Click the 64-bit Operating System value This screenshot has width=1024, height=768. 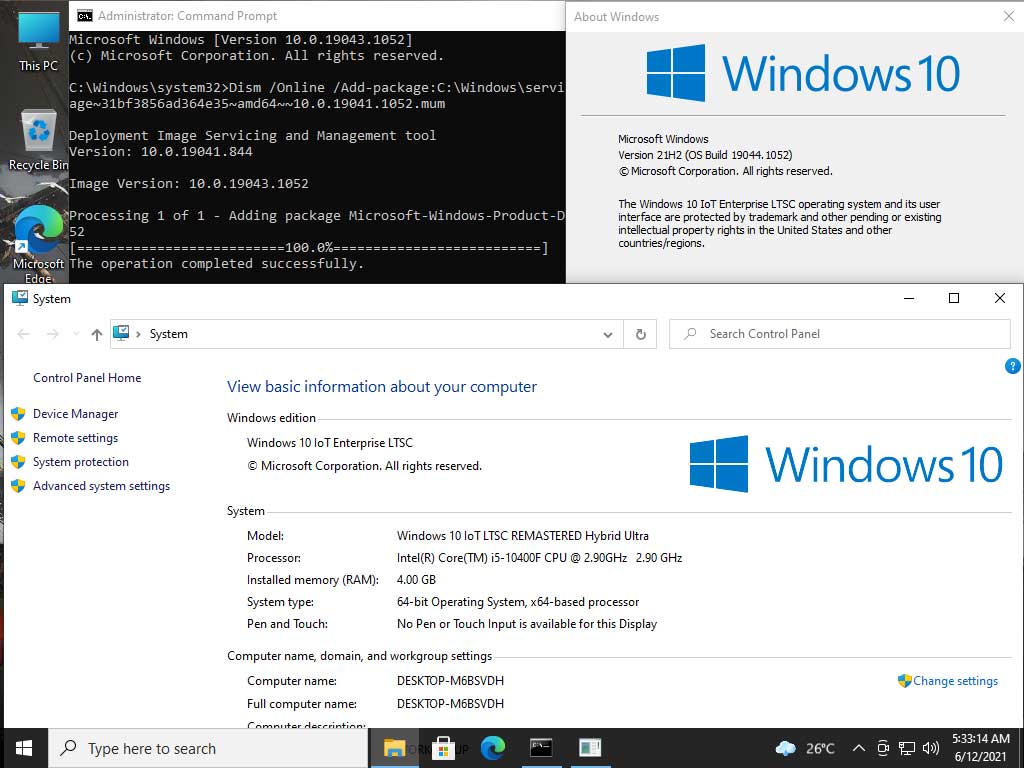518,602
